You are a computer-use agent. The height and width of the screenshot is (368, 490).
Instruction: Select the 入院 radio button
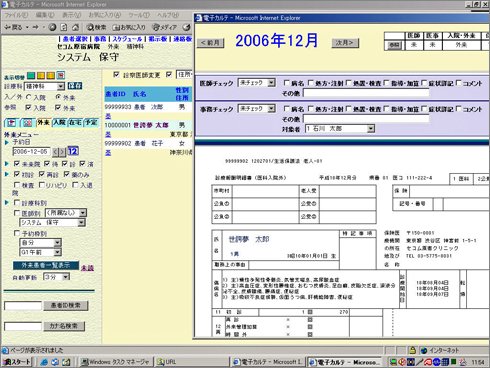pos(29,97)
